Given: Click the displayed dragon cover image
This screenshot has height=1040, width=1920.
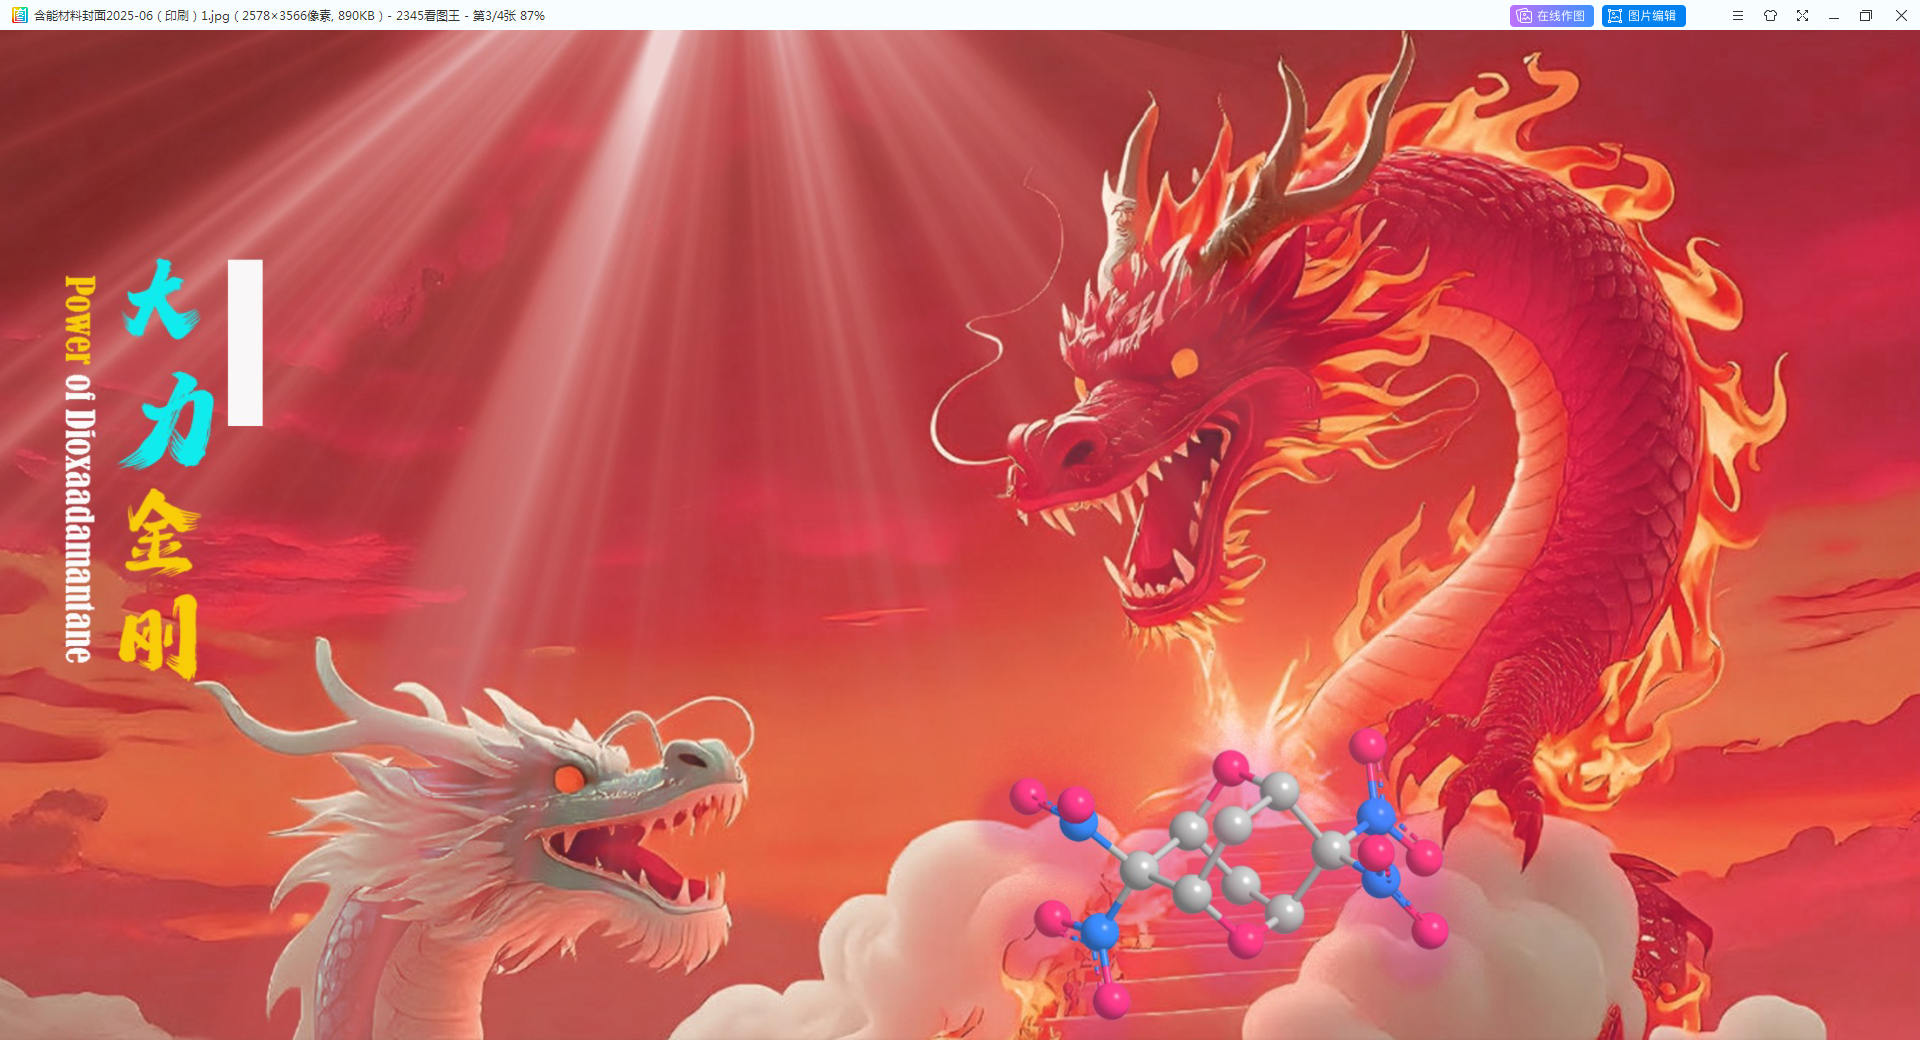Looking at the screenshot, I should click(x=960, y=535).
